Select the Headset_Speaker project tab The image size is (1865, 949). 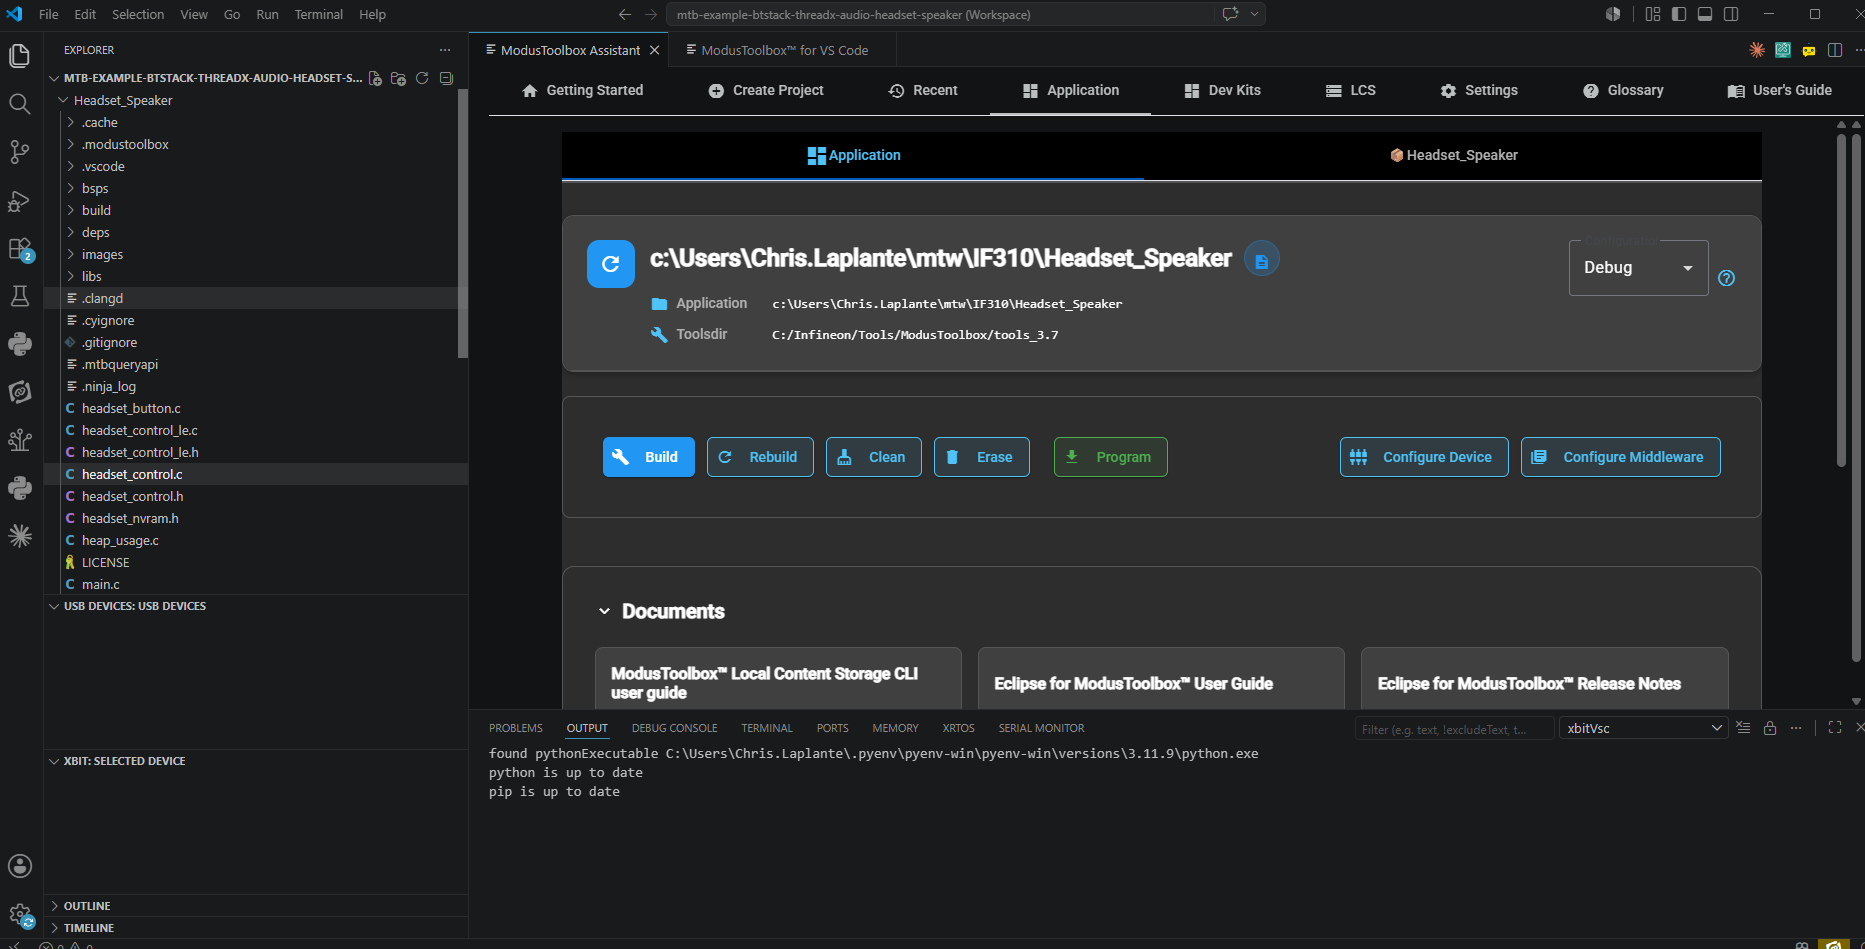point(1453,155)
